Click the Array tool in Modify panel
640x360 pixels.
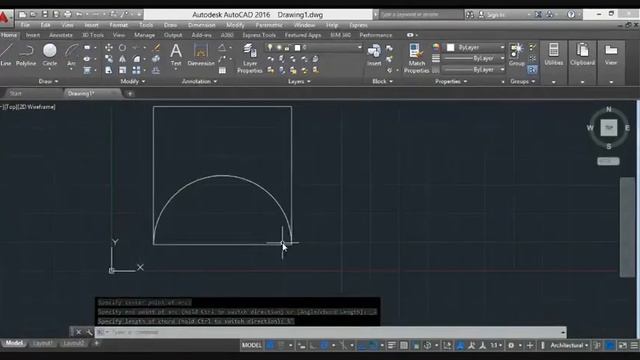[x=136, y=70]
